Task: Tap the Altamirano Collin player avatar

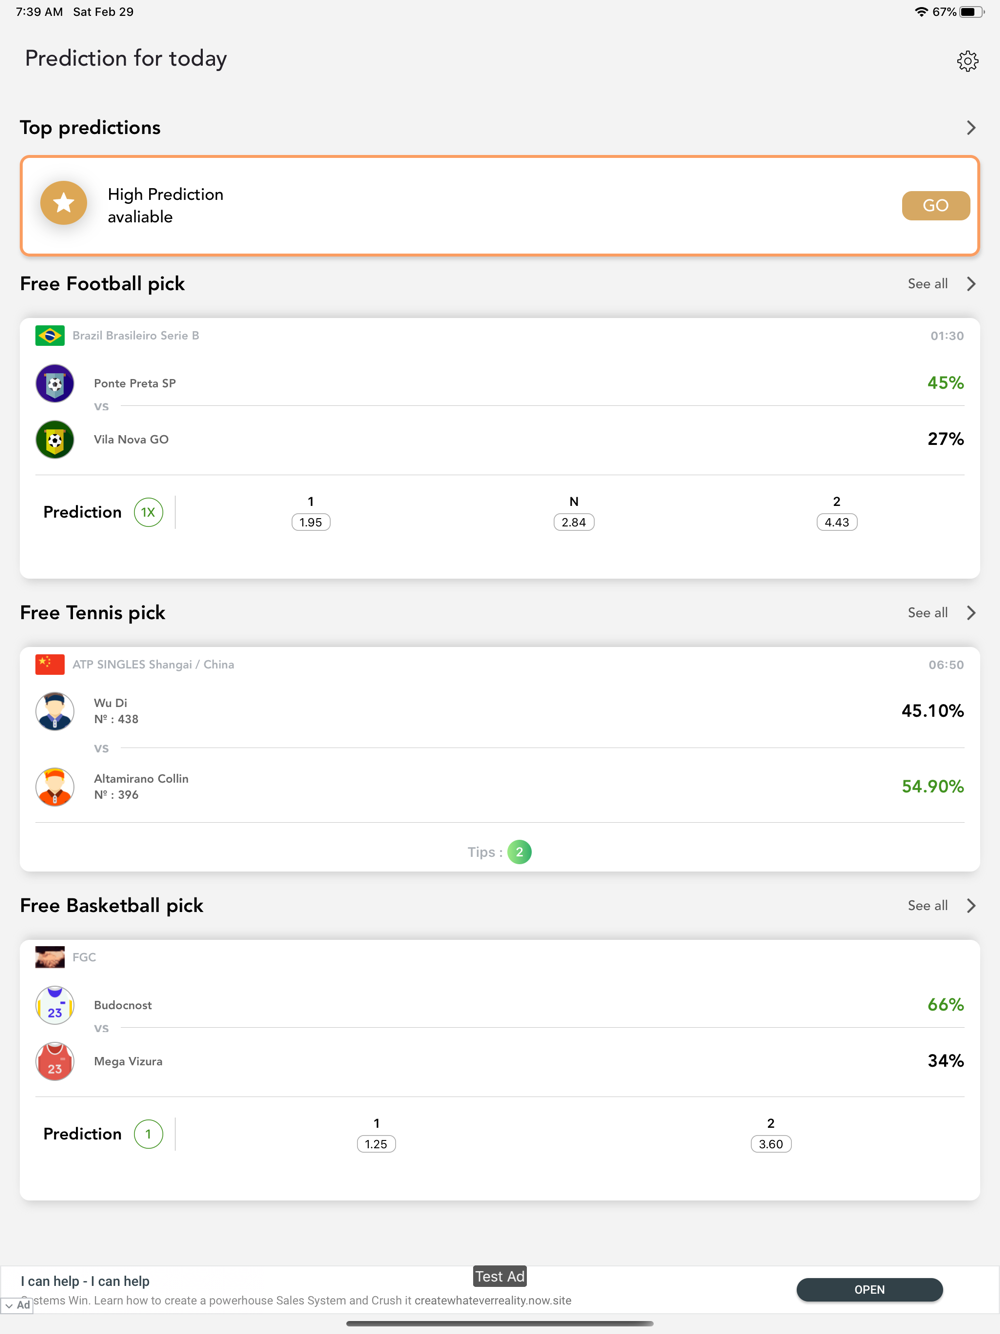Action: click(x=55, y=786)
